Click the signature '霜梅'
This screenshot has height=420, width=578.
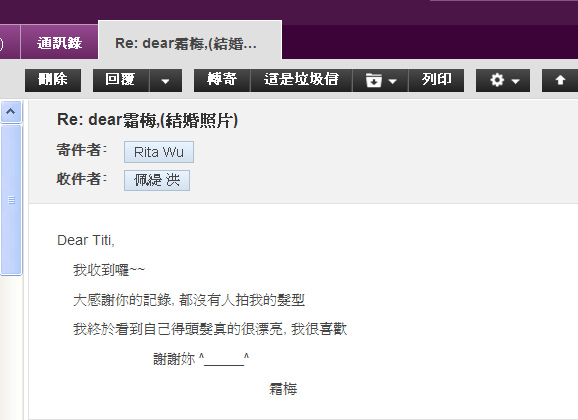(283, 389)
